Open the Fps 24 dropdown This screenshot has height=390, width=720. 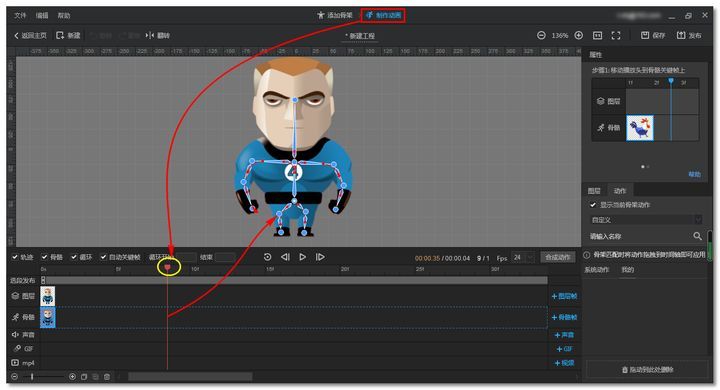point(524,258)
